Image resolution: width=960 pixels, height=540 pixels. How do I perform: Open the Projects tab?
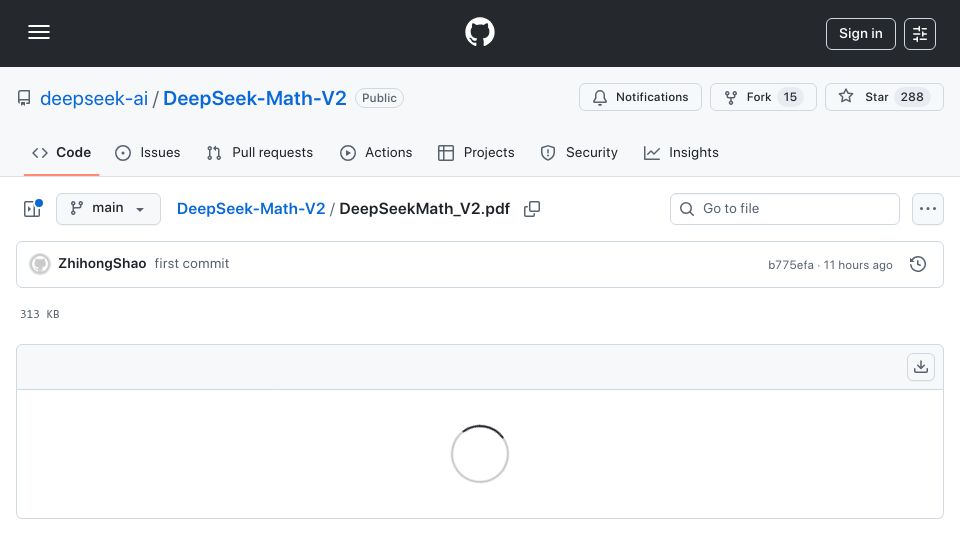point(476,152)
